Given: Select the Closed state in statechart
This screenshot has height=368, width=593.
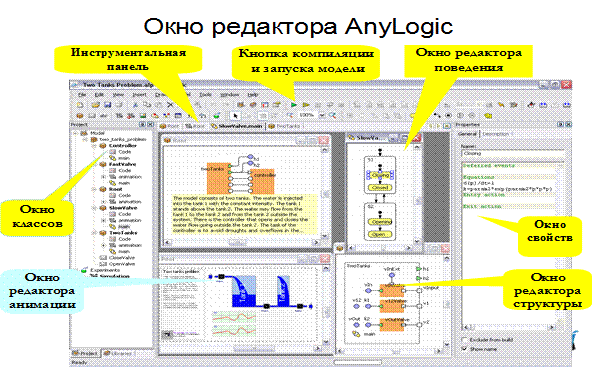Looking at the screenshot, I should [x=380, y=187].
